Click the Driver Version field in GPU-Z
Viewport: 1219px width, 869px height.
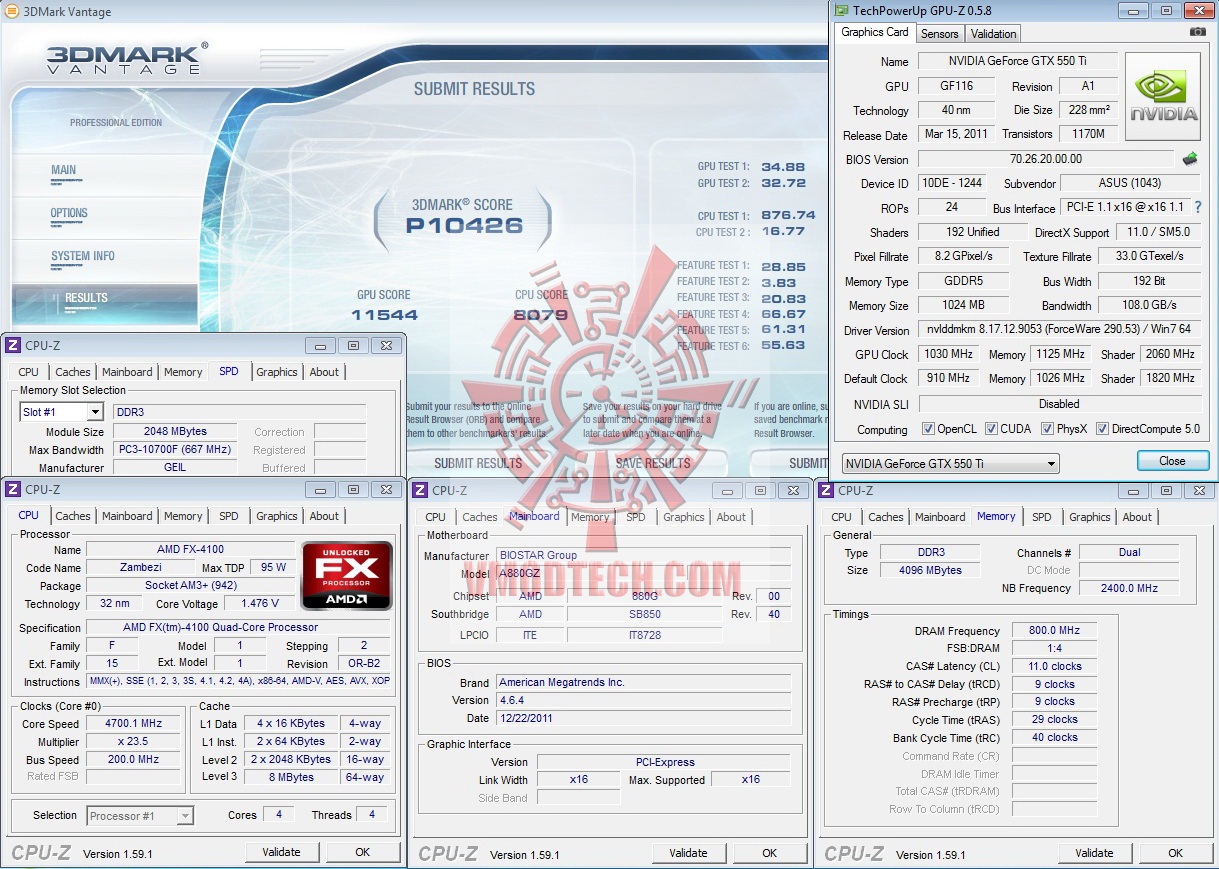tap(1060, 329)
